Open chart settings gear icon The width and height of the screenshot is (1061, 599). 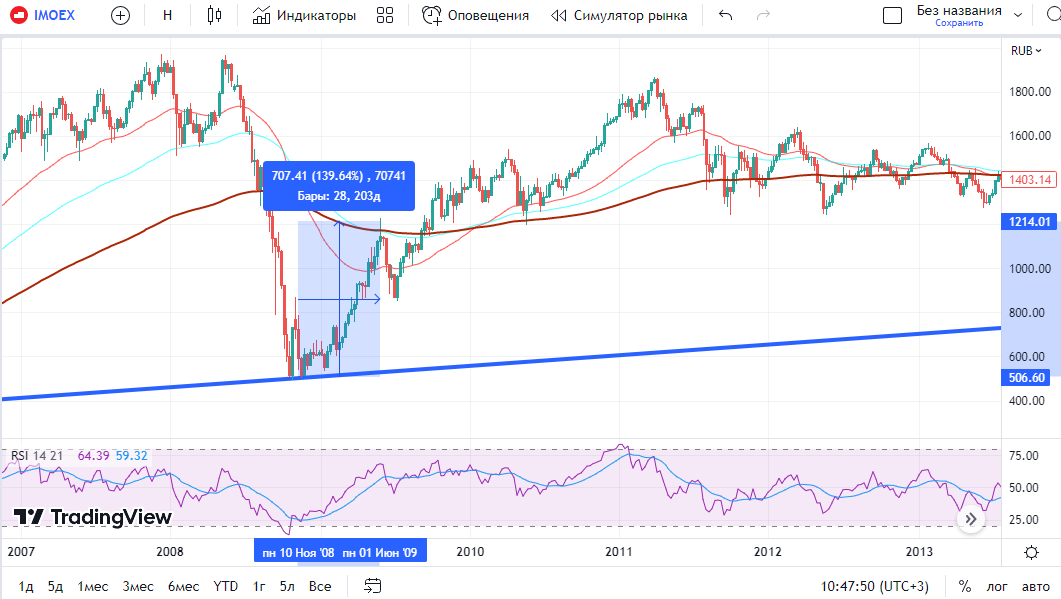[x=1031, y=552]
